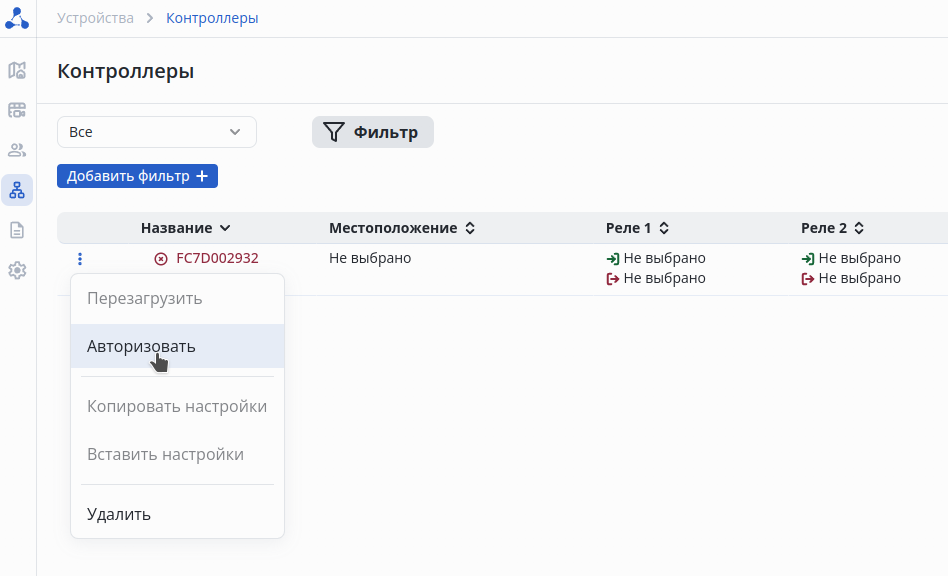Choose Удалить in the context menu

(x=119, y=515)
